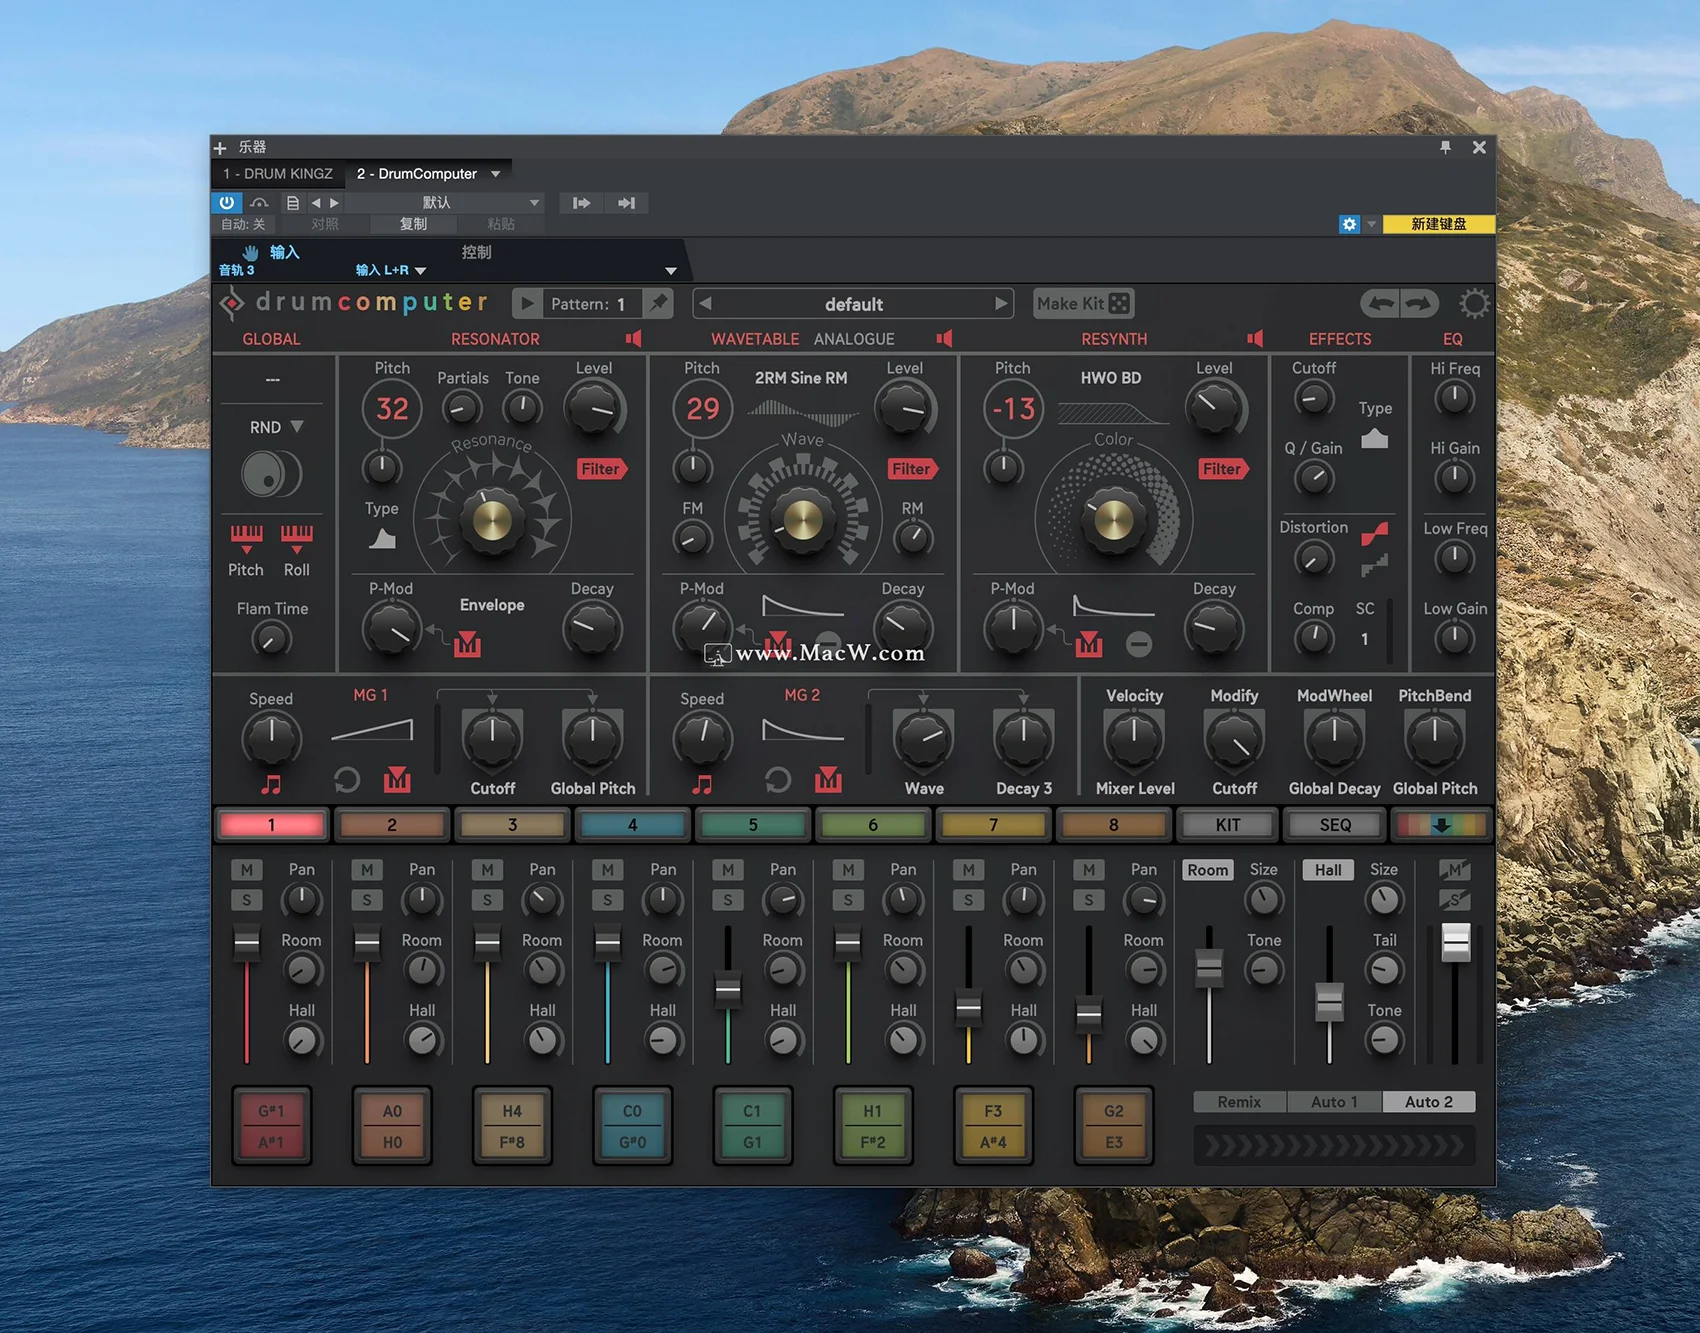Select the WAVETABLE tab
The image size is (1700, 1333).
tap(755, 339)
